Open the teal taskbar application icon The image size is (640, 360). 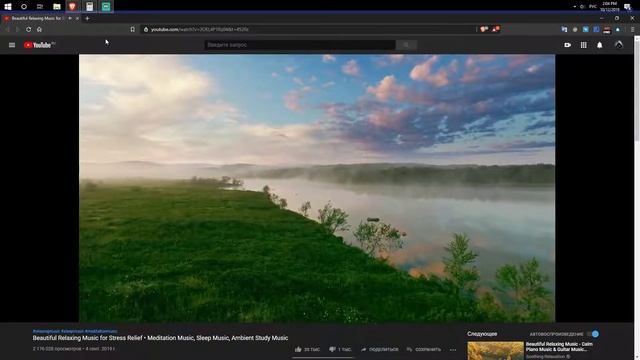tap(106, 6)
